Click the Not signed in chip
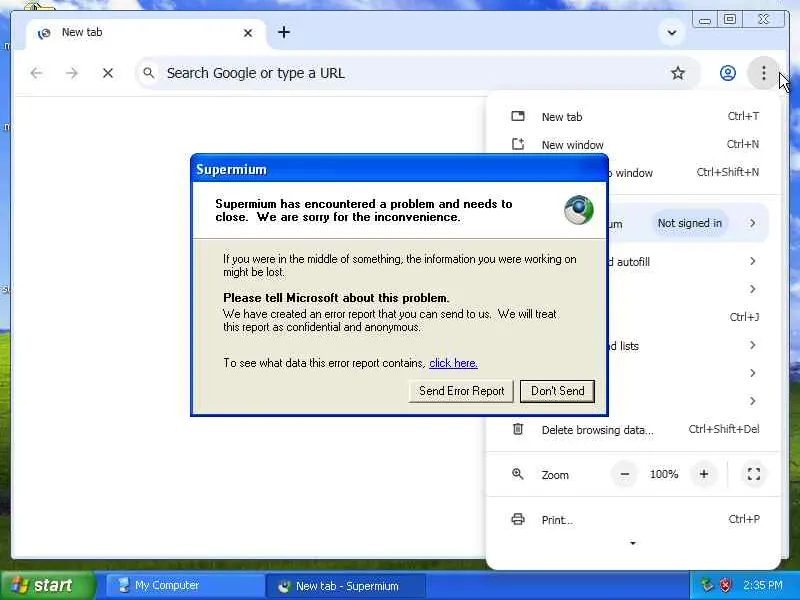Screen dimensions: 800x600 pyautogui.click(x=689, y=223)
